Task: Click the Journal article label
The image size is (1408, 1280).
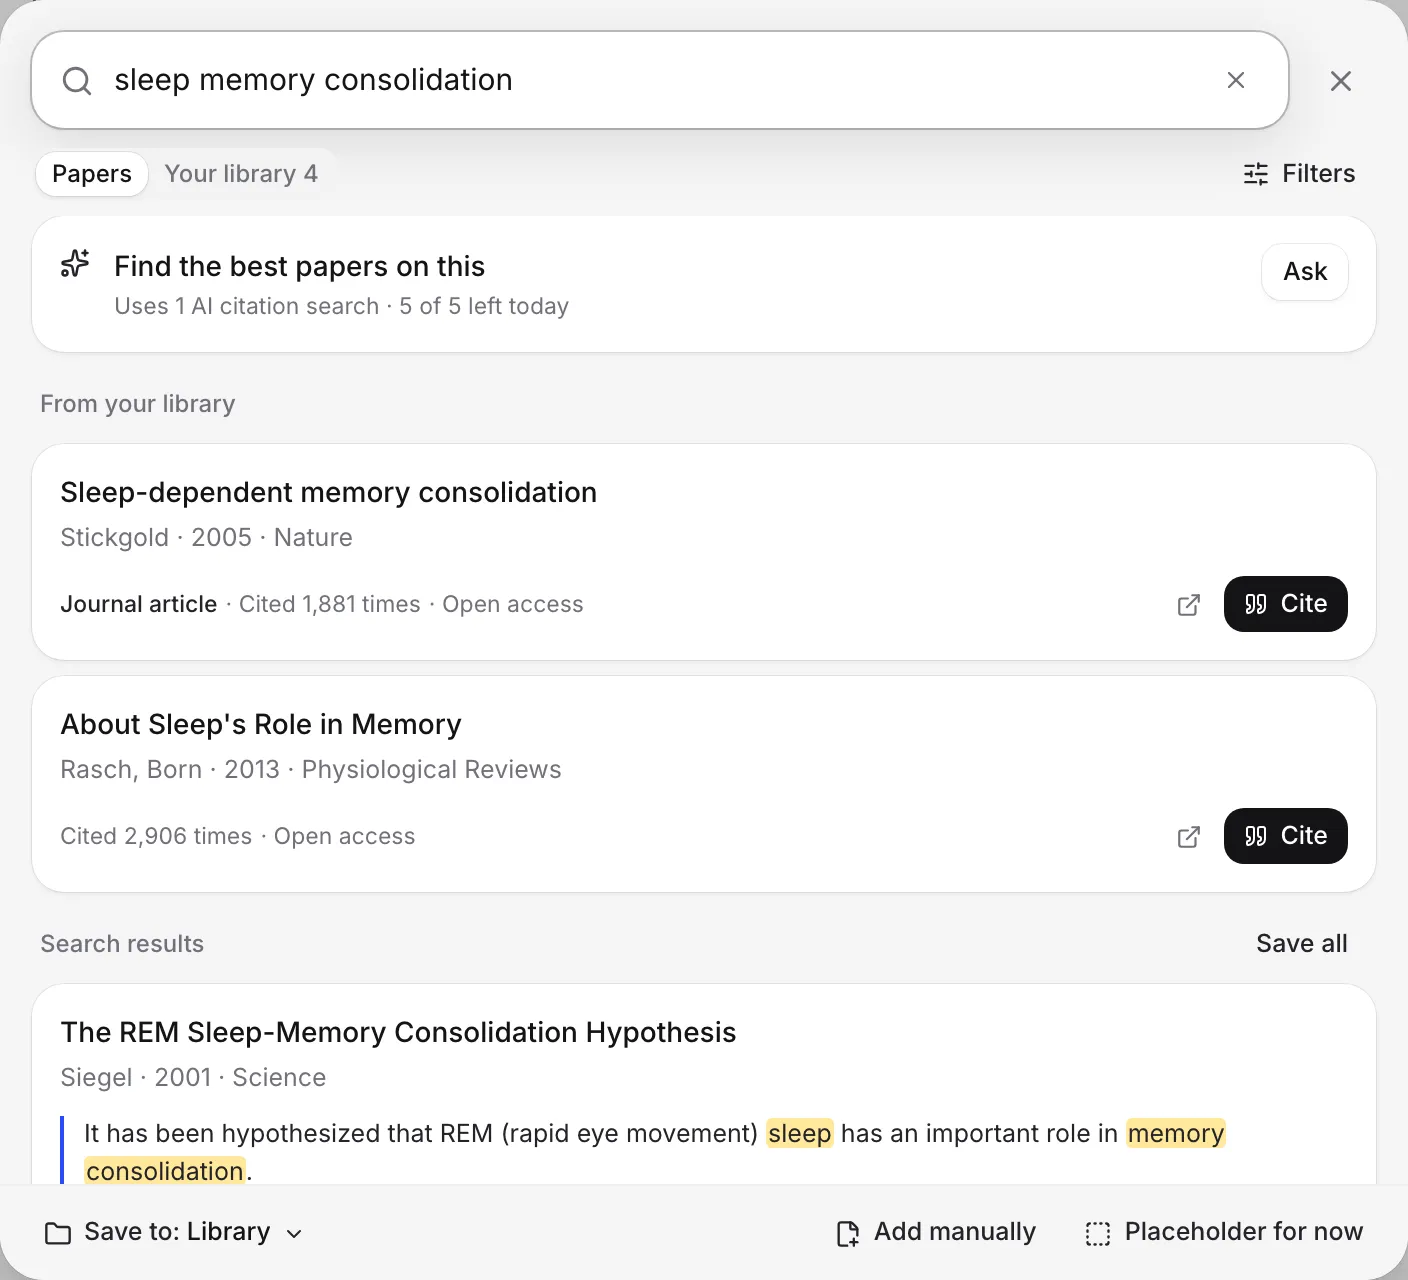Action: pyautogui.click(x=138, y=604)
